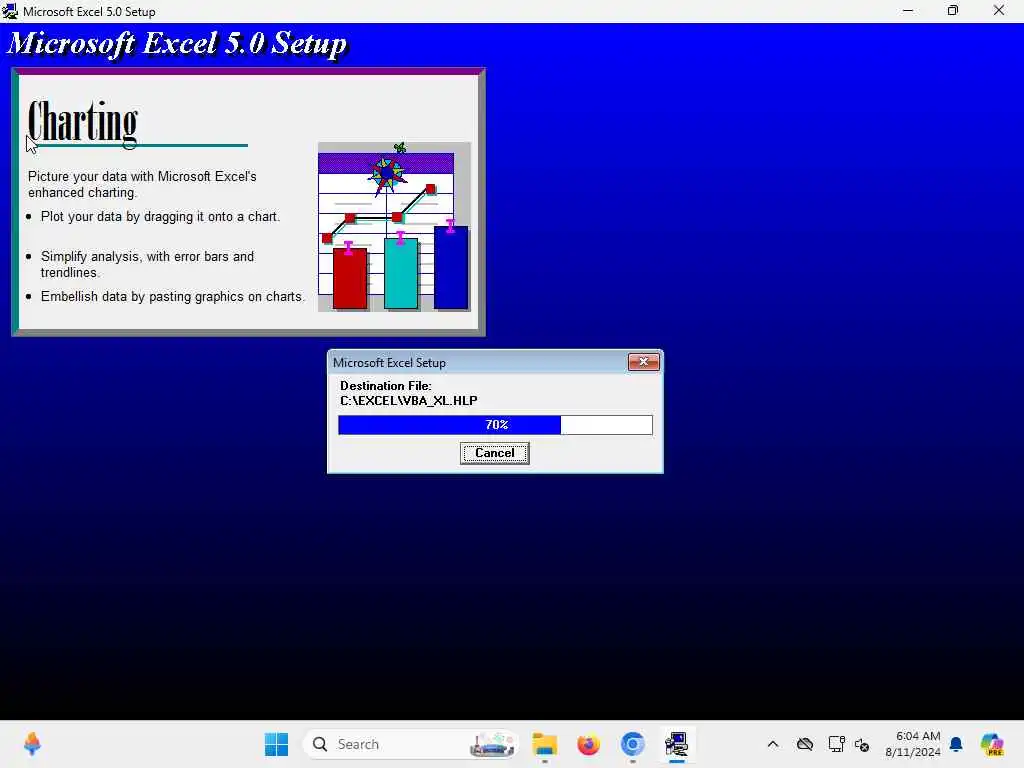Click the charting illustration graphic
Screen dimensions: 1024x768
click(x=394, y=226)
